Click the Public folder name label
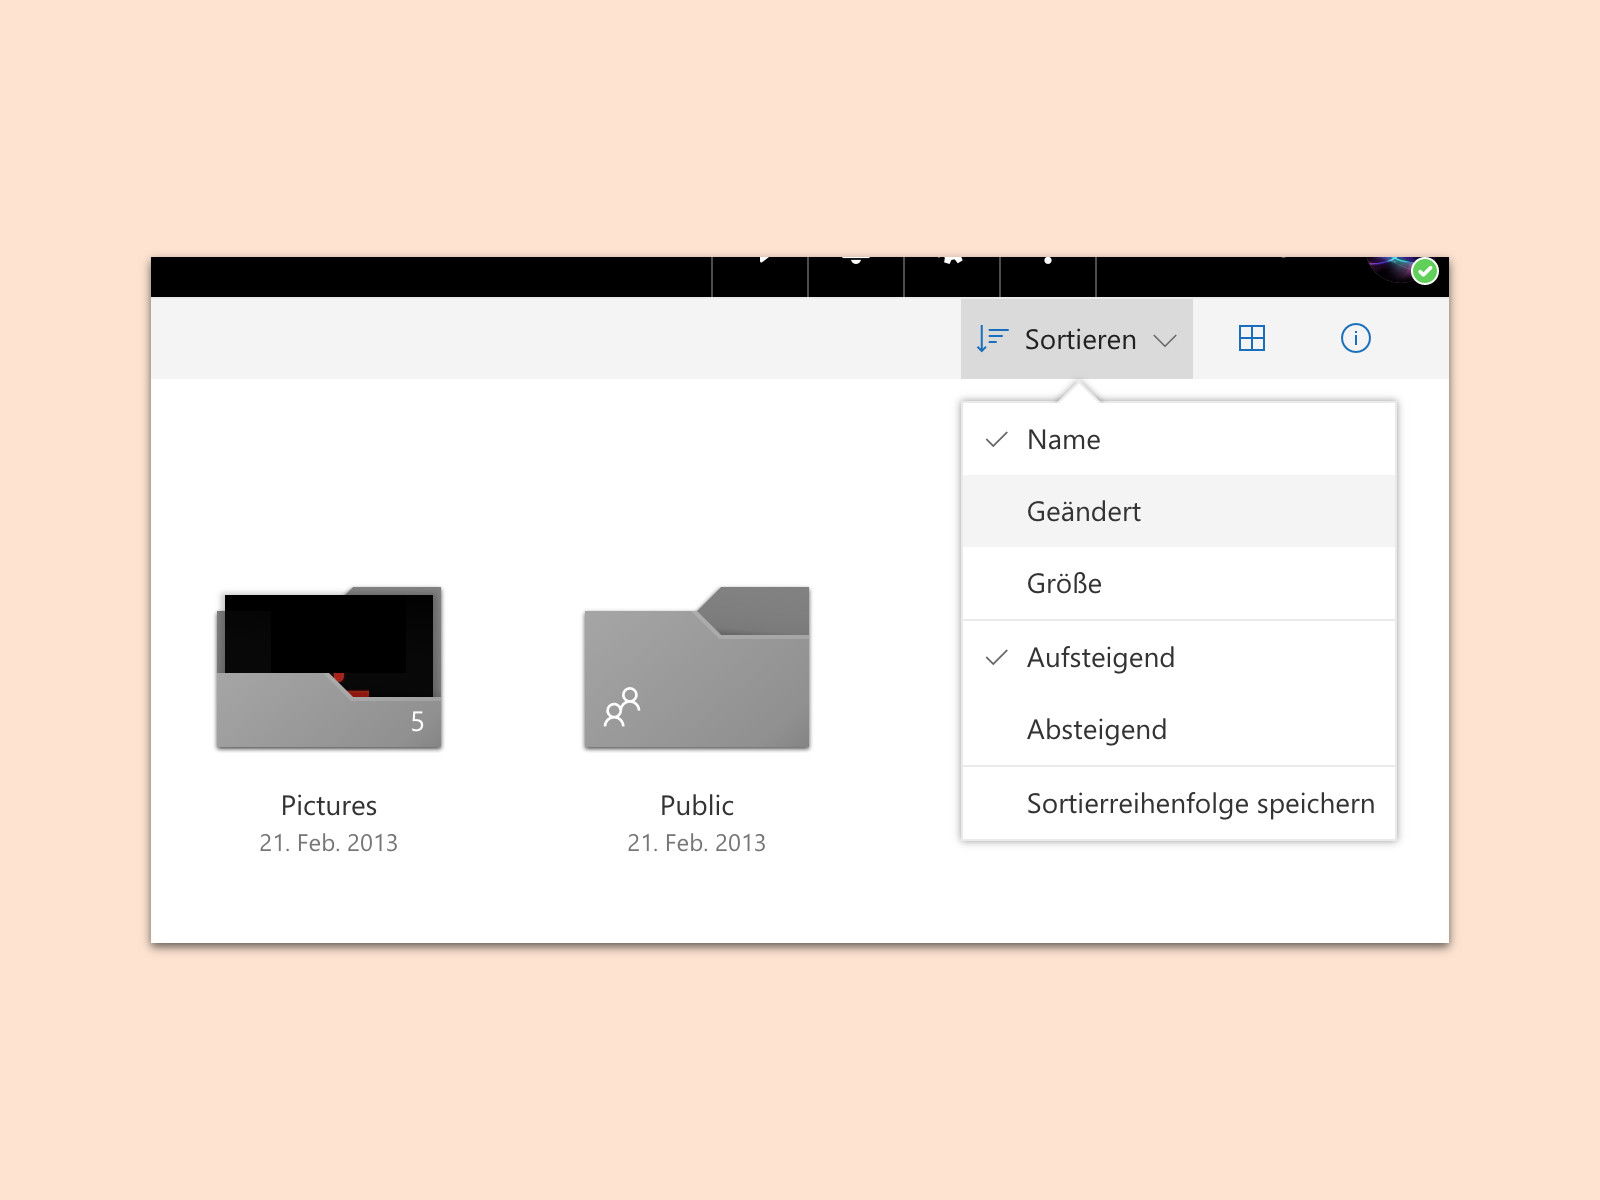Viewport: 1600px width, 1200px height. (x=697, y=805)
